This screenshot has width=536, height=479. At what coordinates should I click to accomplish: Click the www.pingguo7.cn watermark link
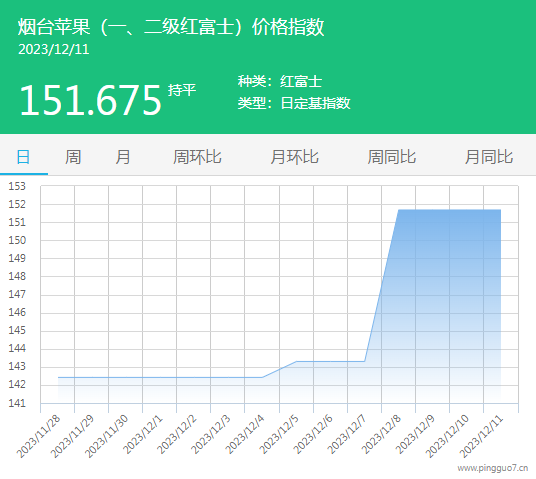(x=493, y=468)
